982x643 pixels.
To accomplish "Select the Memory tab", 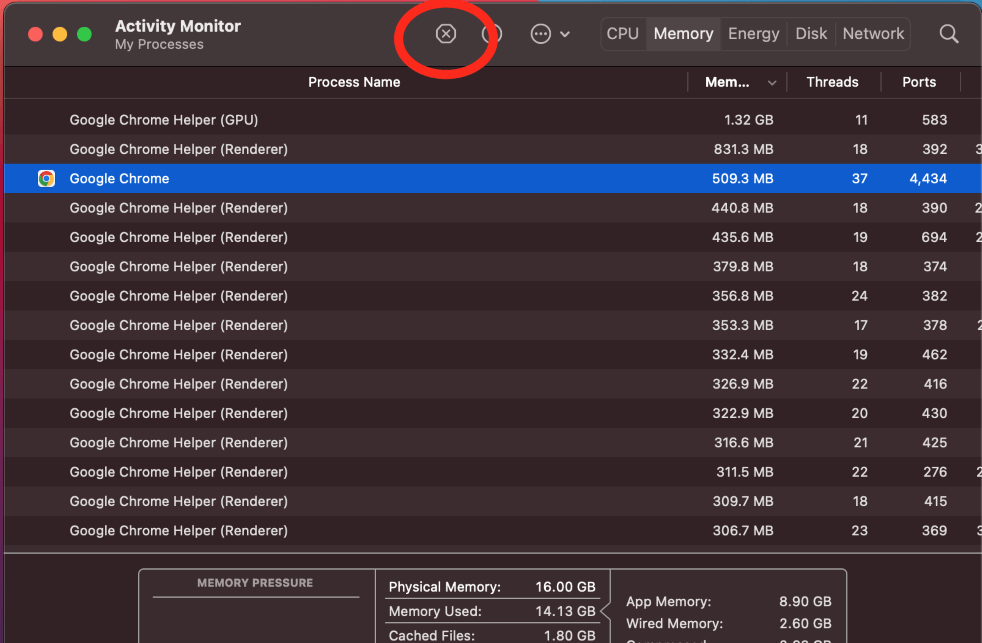I will coord(683,34).
